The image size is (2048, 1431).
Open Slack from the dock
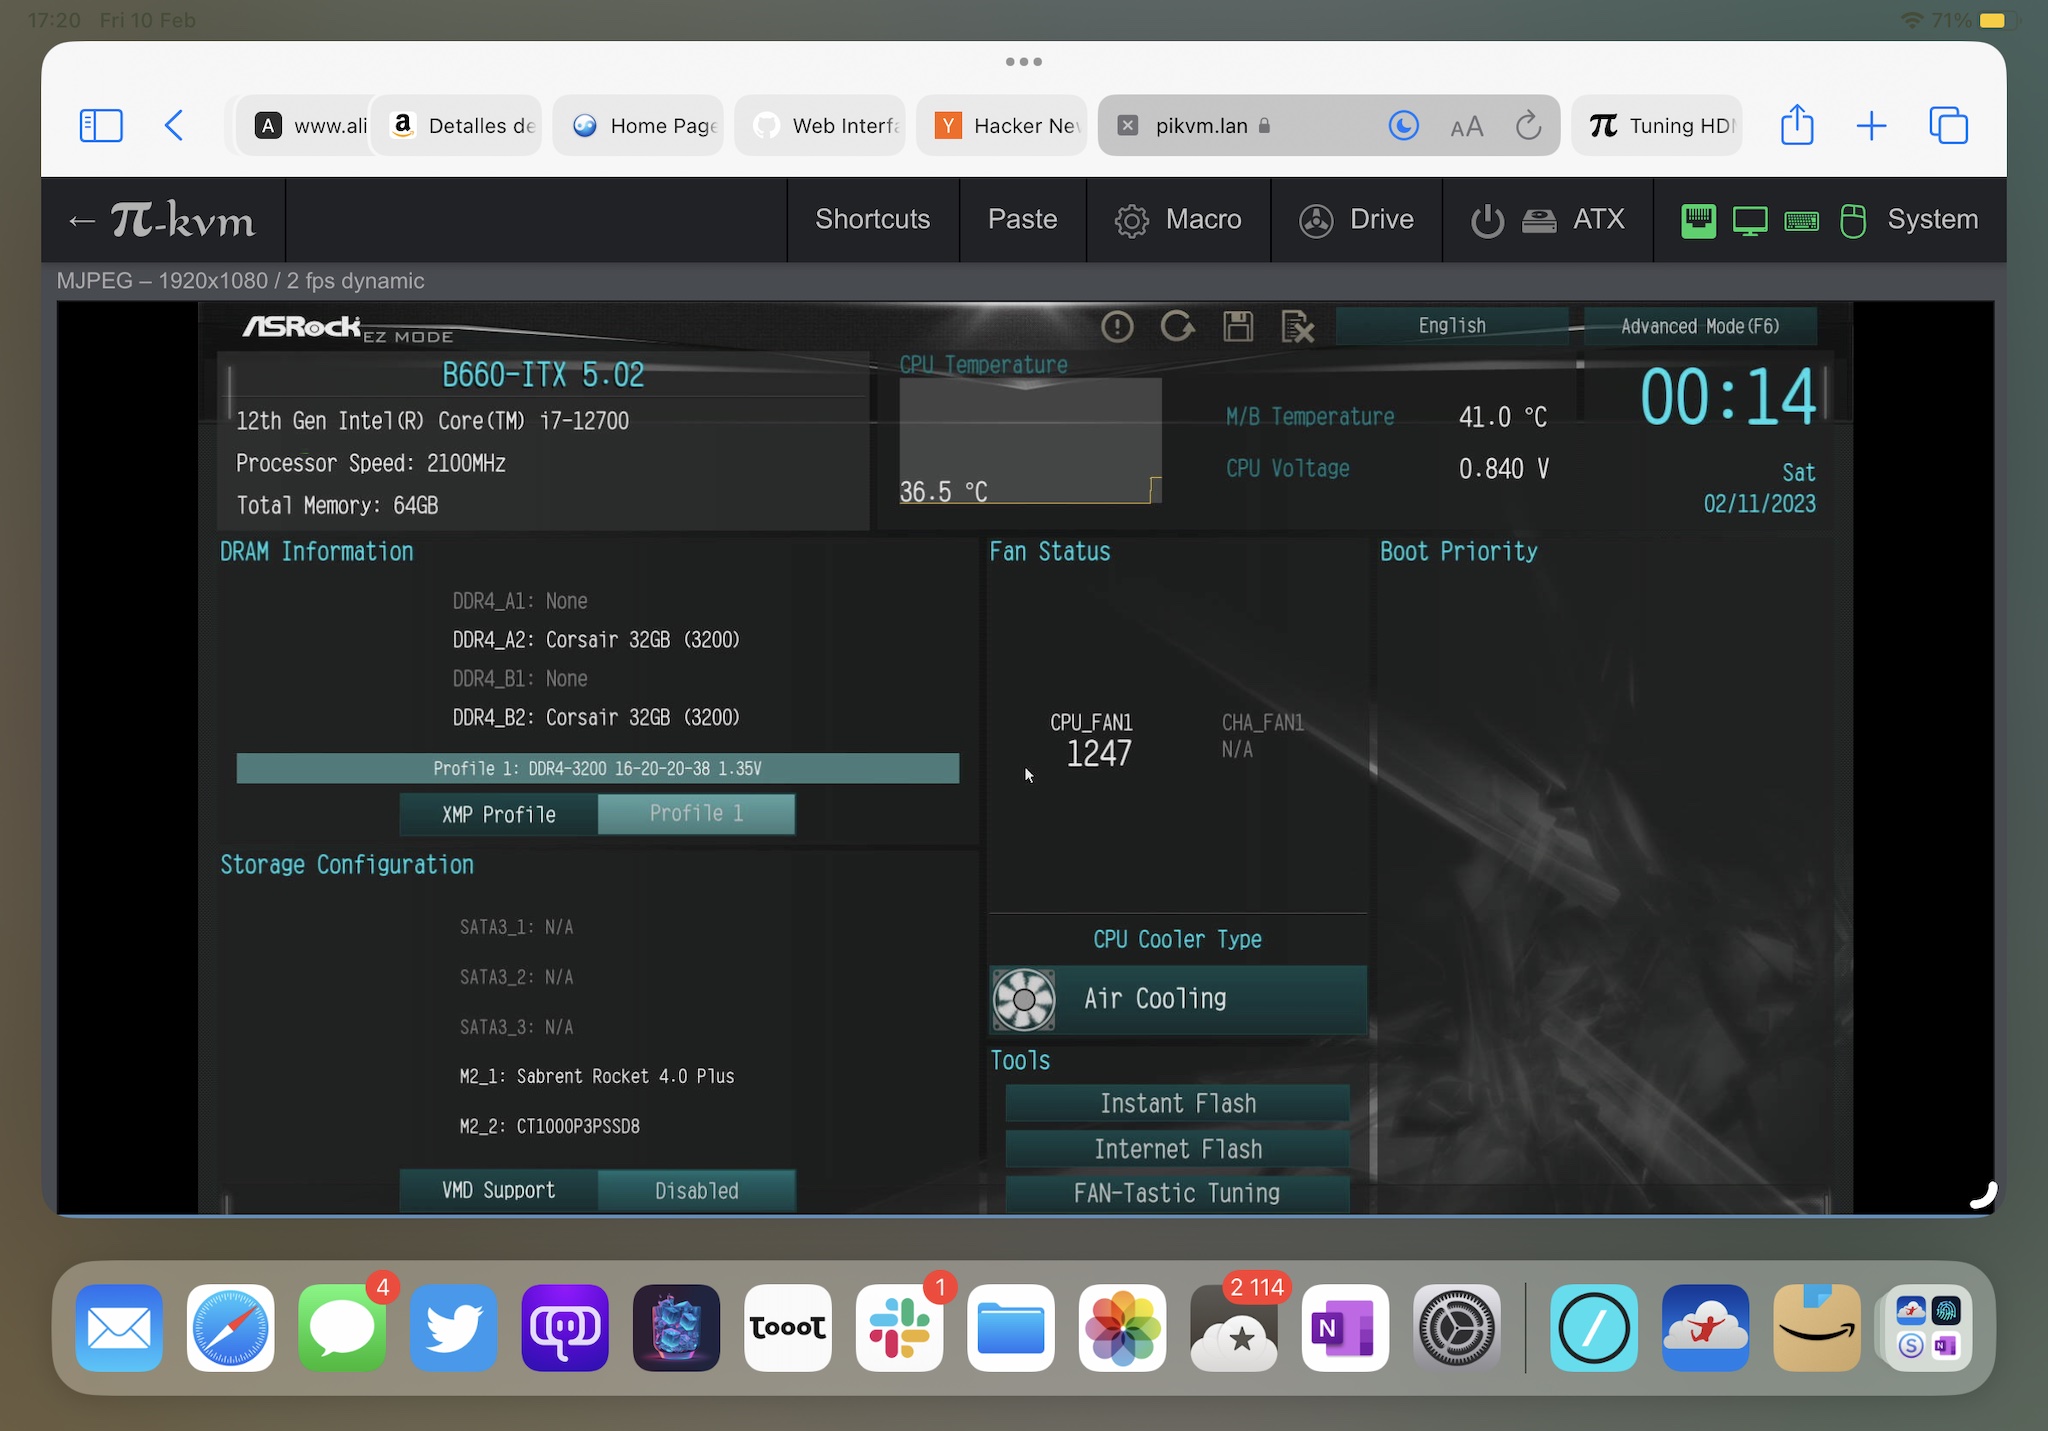point(900,1327)
